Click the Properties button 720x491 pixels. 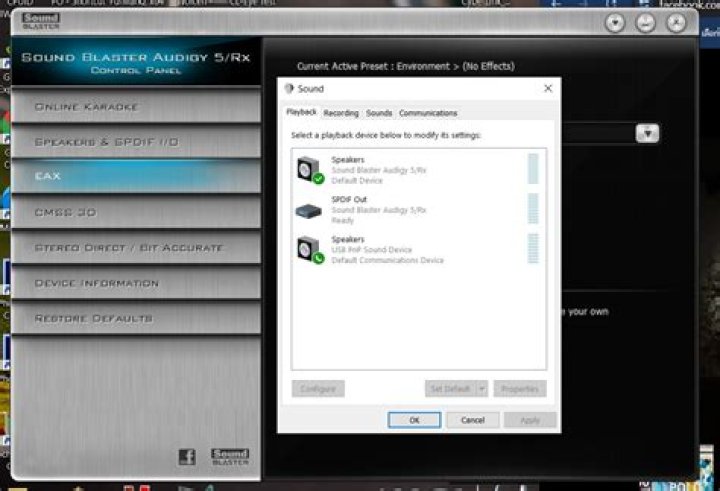coord(520,389)
